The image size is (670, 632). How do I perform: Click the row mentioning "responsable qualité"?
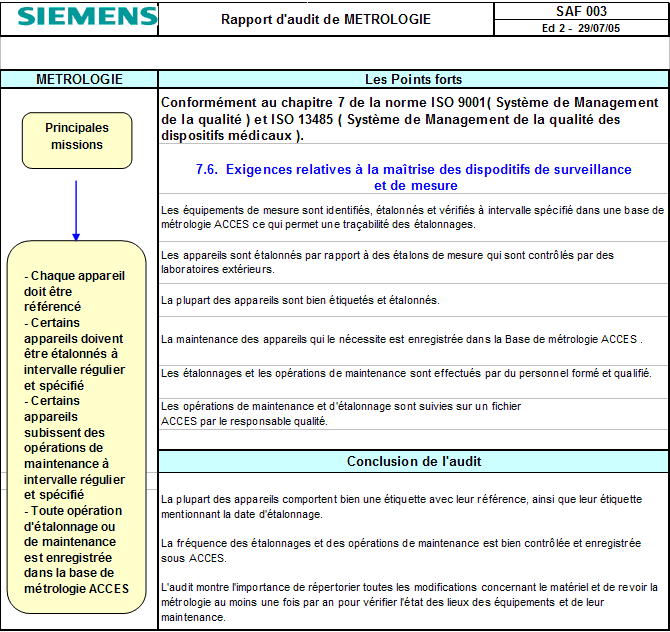click(x=340, y=414)
